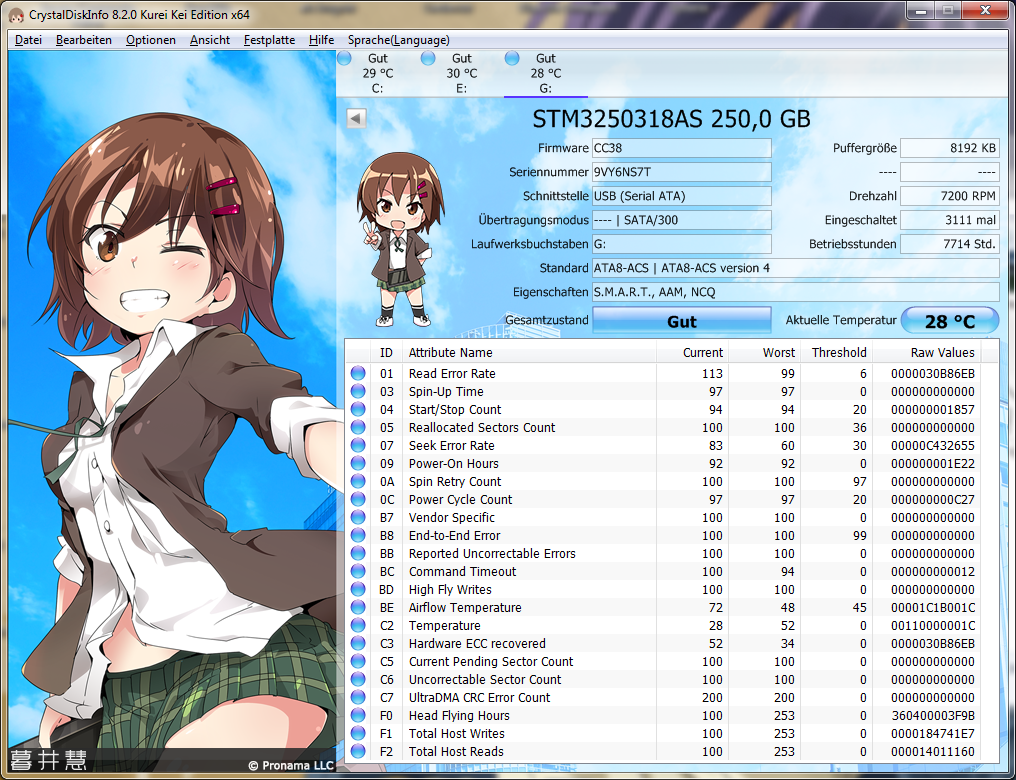Click the status orb for Total Host Writes

358,733
